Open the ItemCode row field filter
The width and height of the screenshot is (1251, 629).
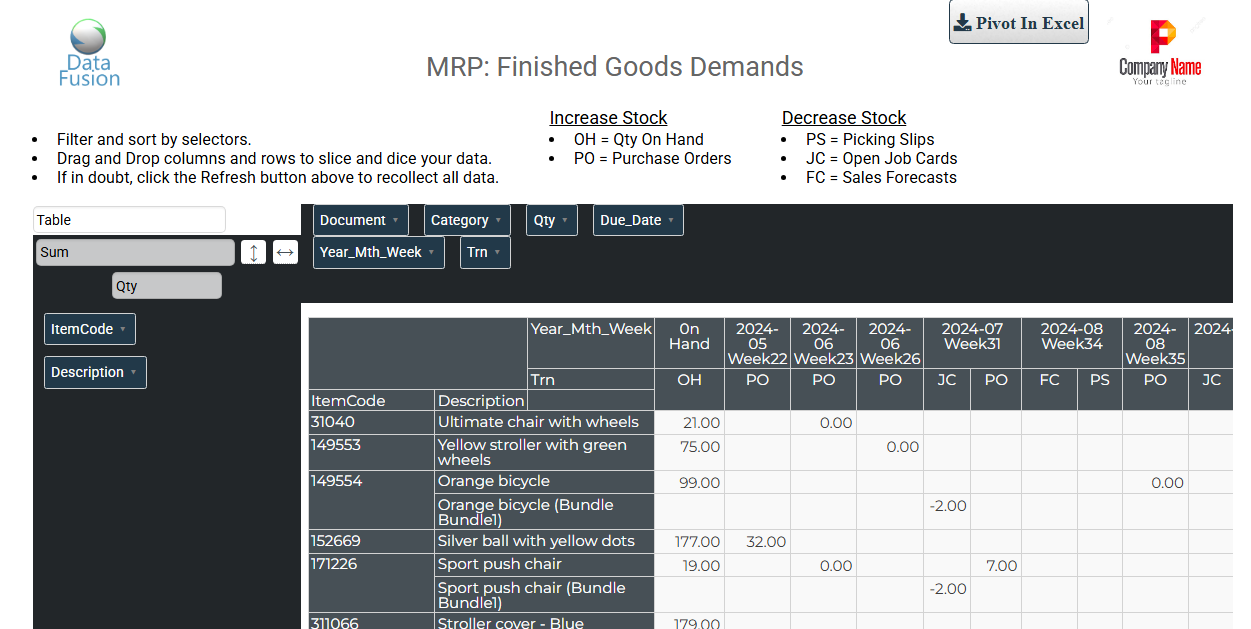[89, 329]
